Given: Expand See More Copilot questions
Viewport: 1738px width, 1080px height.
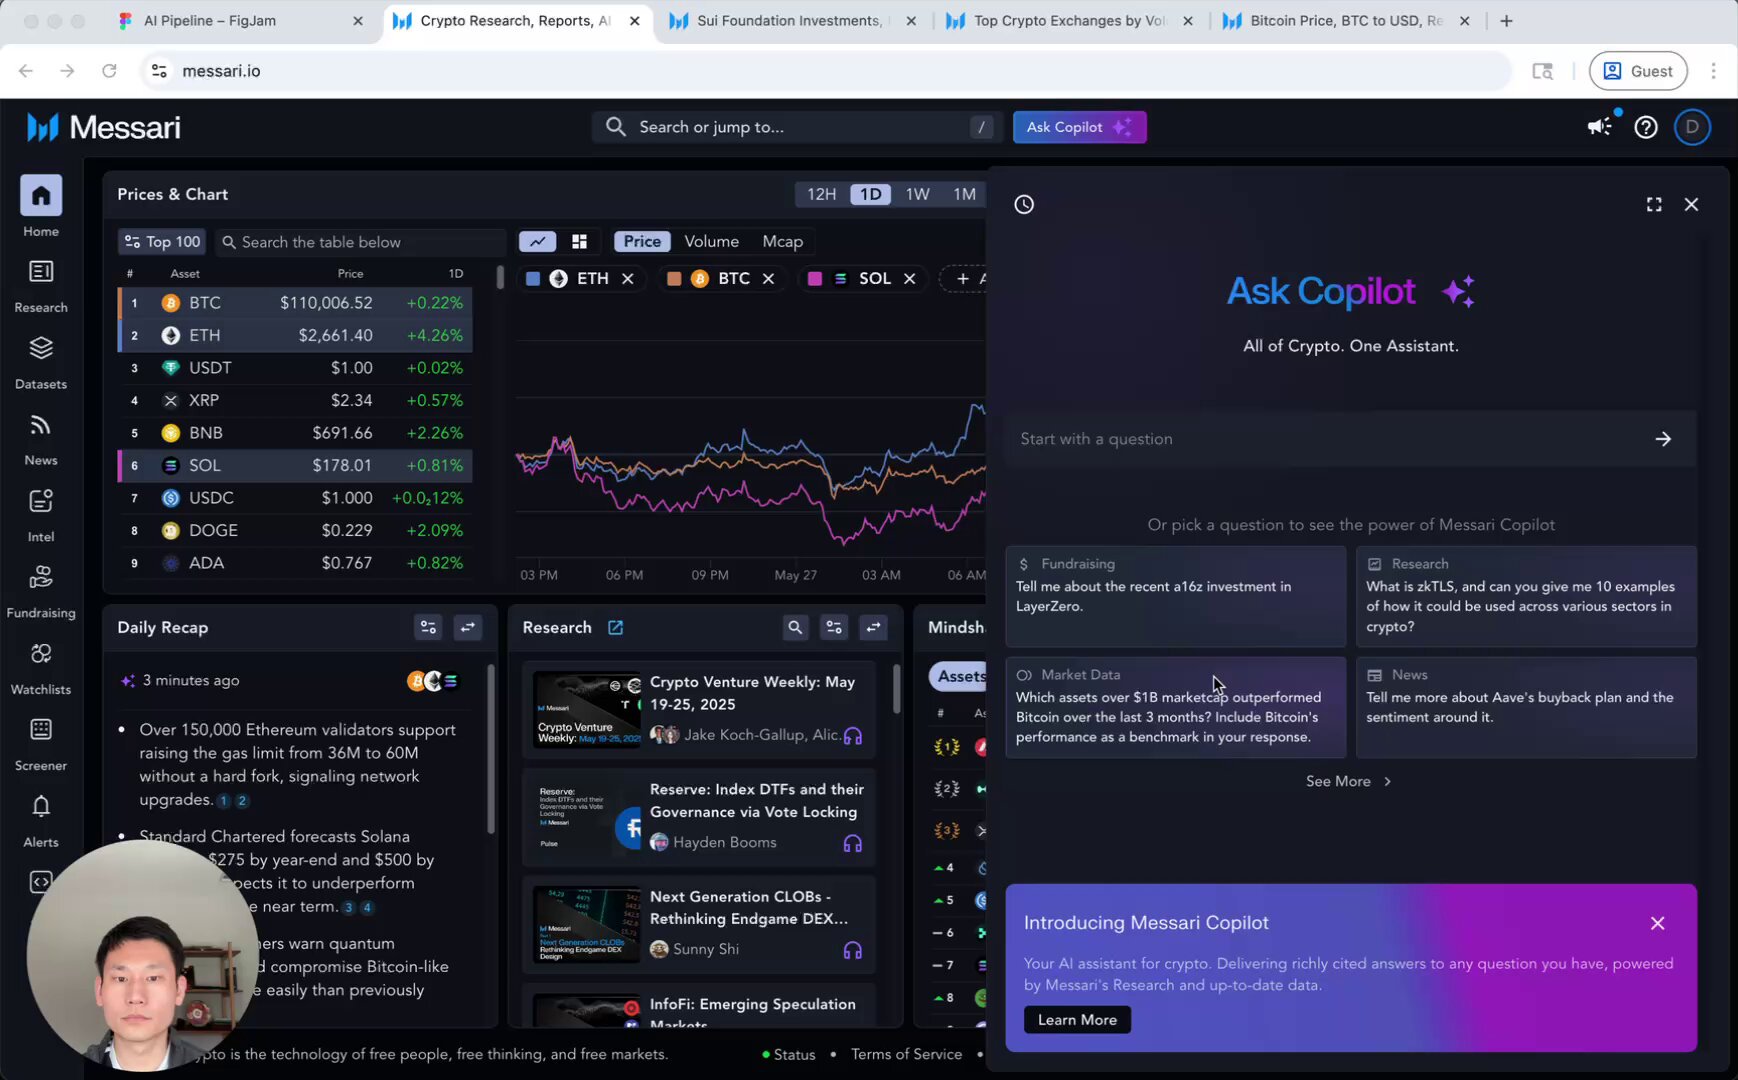Looking at the screenshot, I should [1349, 781].
